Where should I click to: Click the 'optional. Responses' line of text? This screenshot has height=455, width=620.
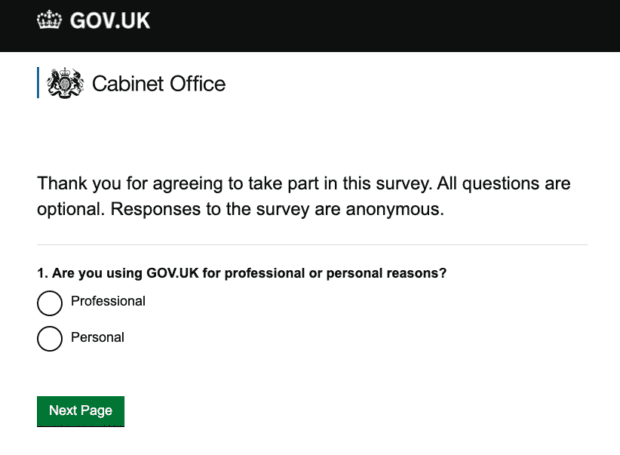point(241,209)
